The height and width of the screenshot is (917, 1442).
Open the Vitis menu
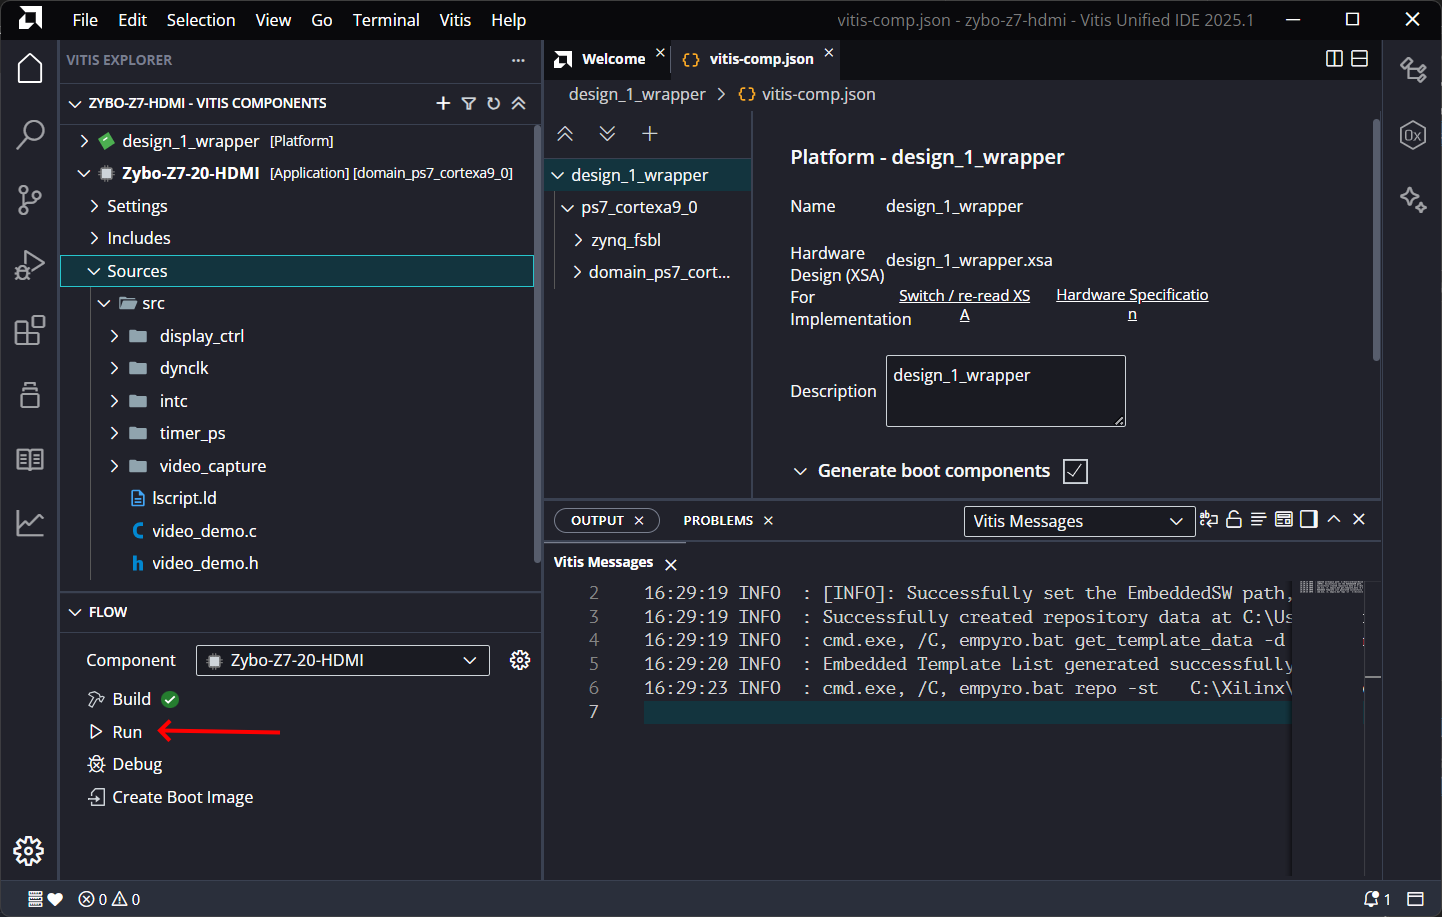click(x=455, y=20)
